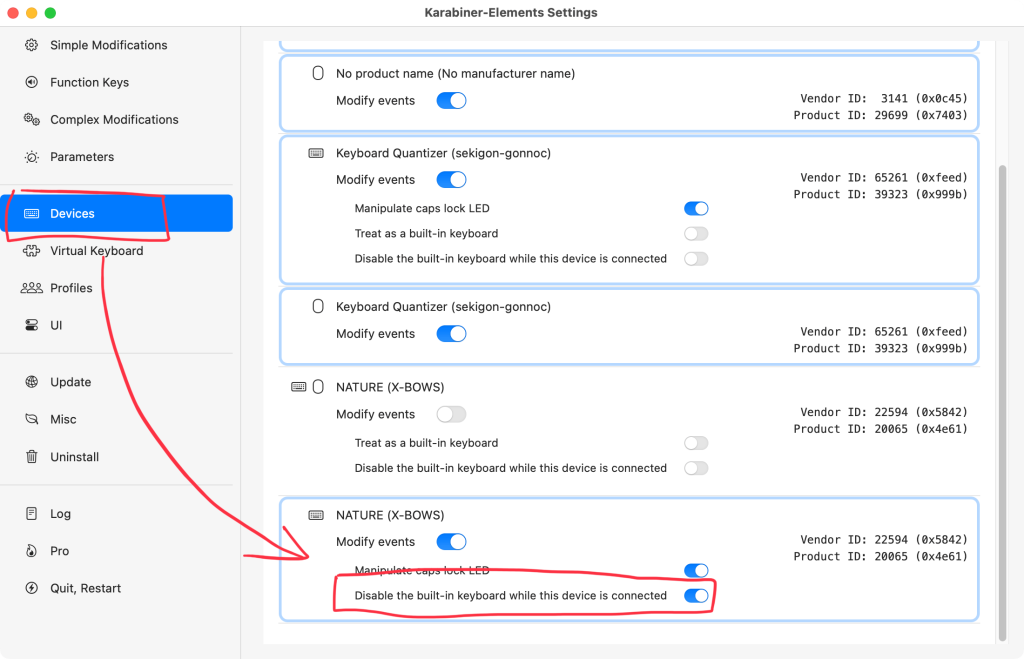
Task: Click Product ID 29699 (0x7403) text
Action: 880,115
